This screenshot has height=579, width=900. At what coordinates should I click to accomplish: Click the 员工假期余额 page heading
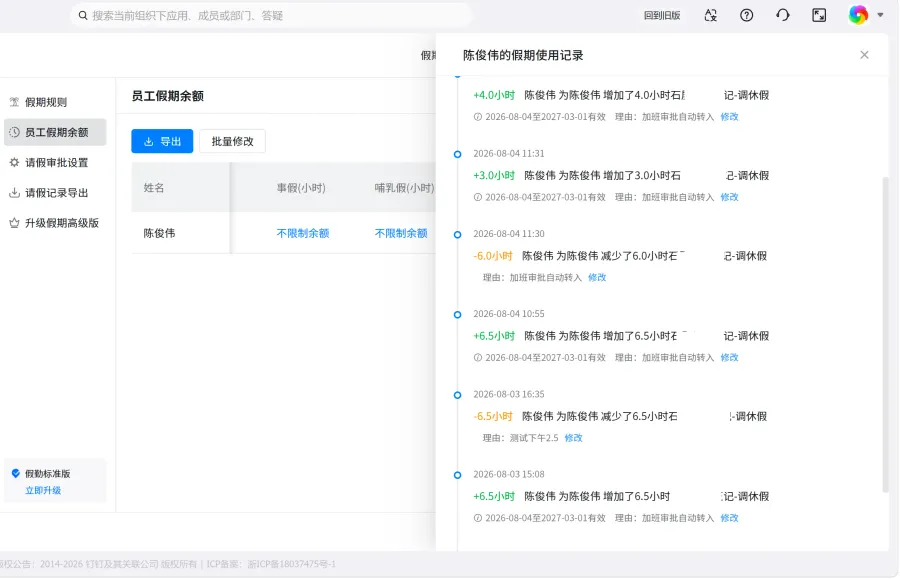click(168, 96)
